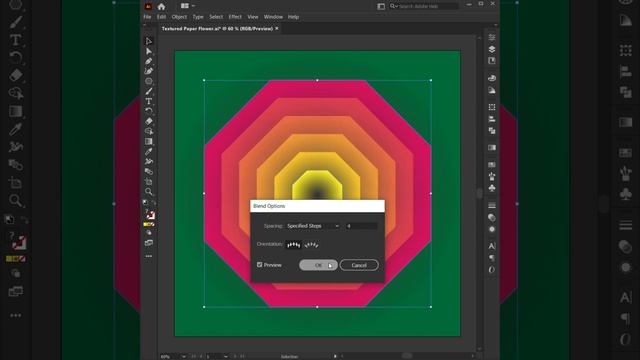Select the Artboard tool
Viewport: 640px width, 360px height.
click(149, 181)
